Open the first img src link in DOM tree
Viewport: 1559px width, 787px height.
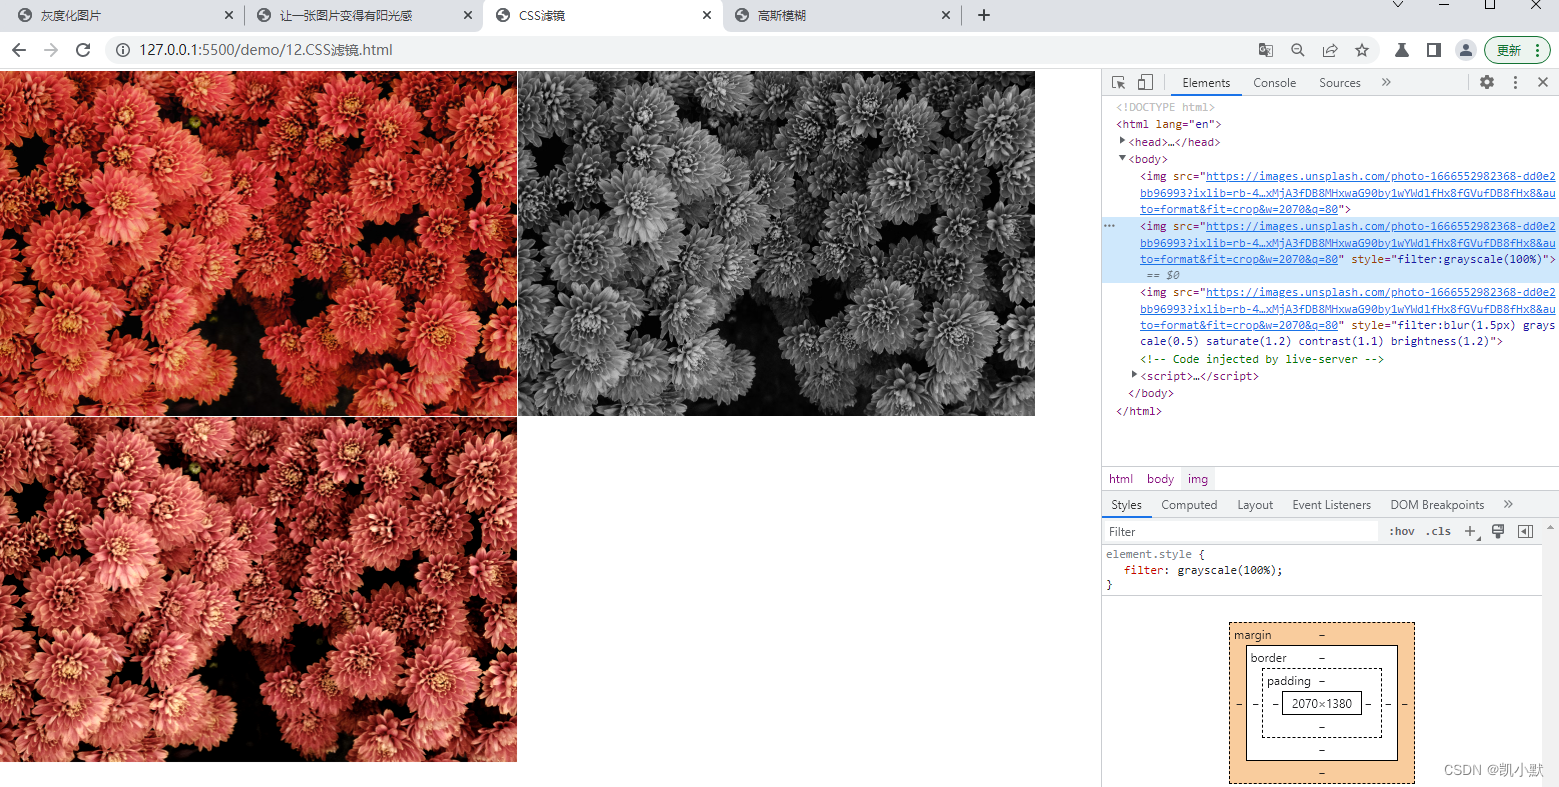coord(1348,193)
